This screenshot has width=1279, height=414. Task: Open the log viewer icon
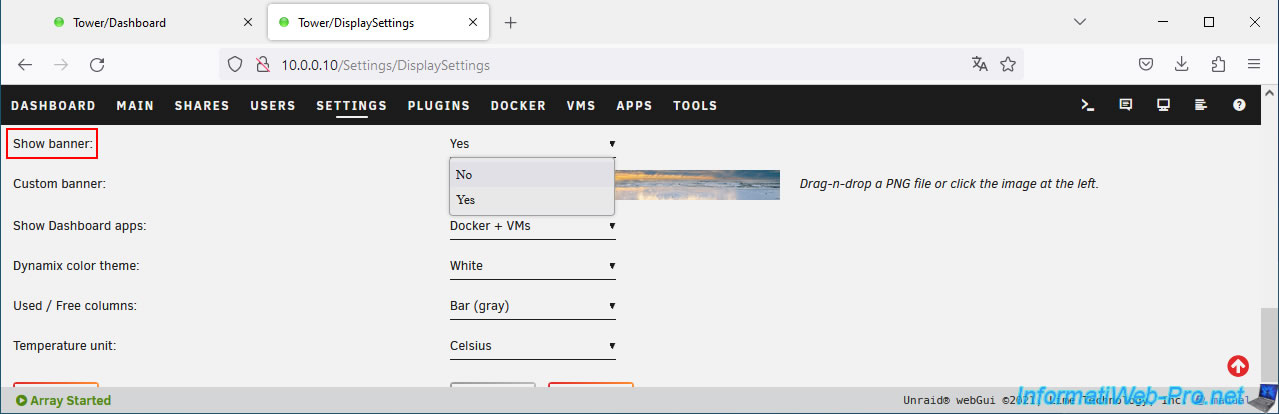point(1201,105)
